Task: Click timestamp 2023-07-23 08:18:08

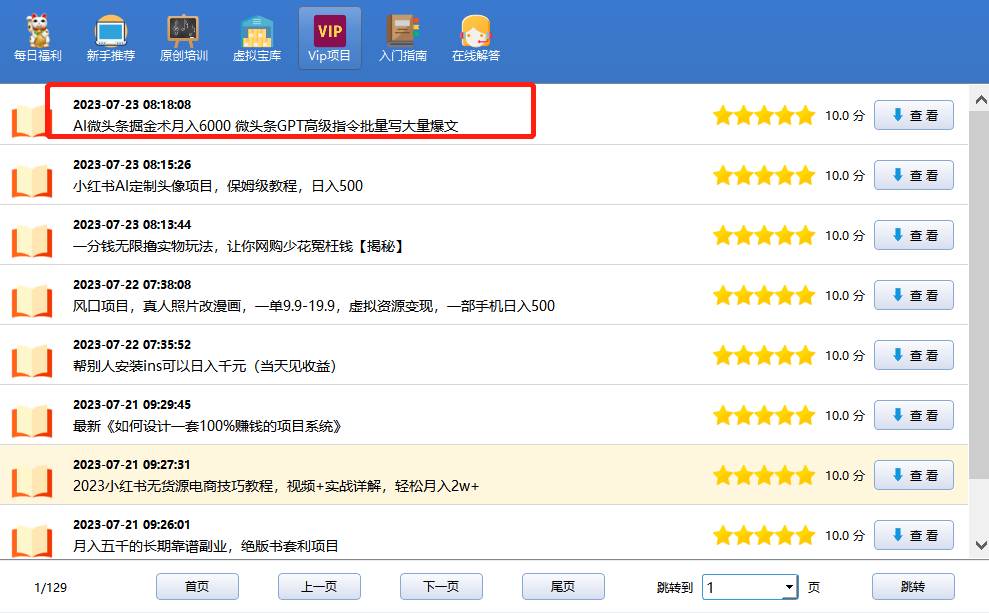Action: tap(132, 105)
